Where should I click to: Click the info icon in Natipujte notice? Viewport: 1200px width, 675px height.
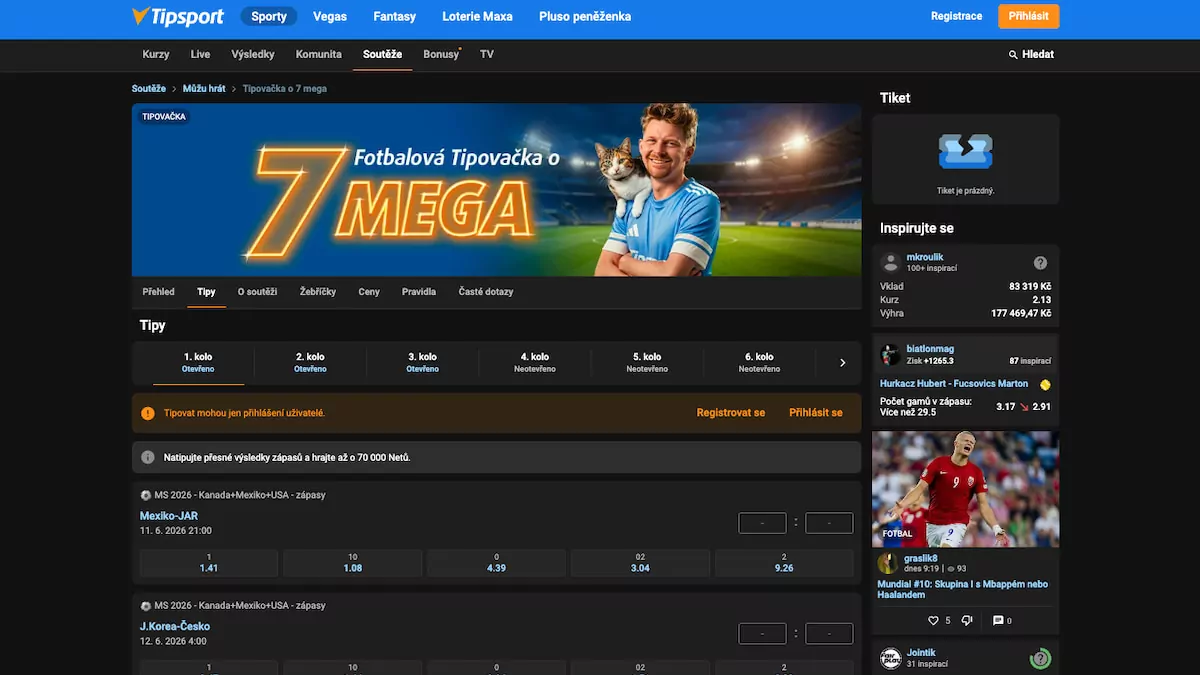coord(148,457)
